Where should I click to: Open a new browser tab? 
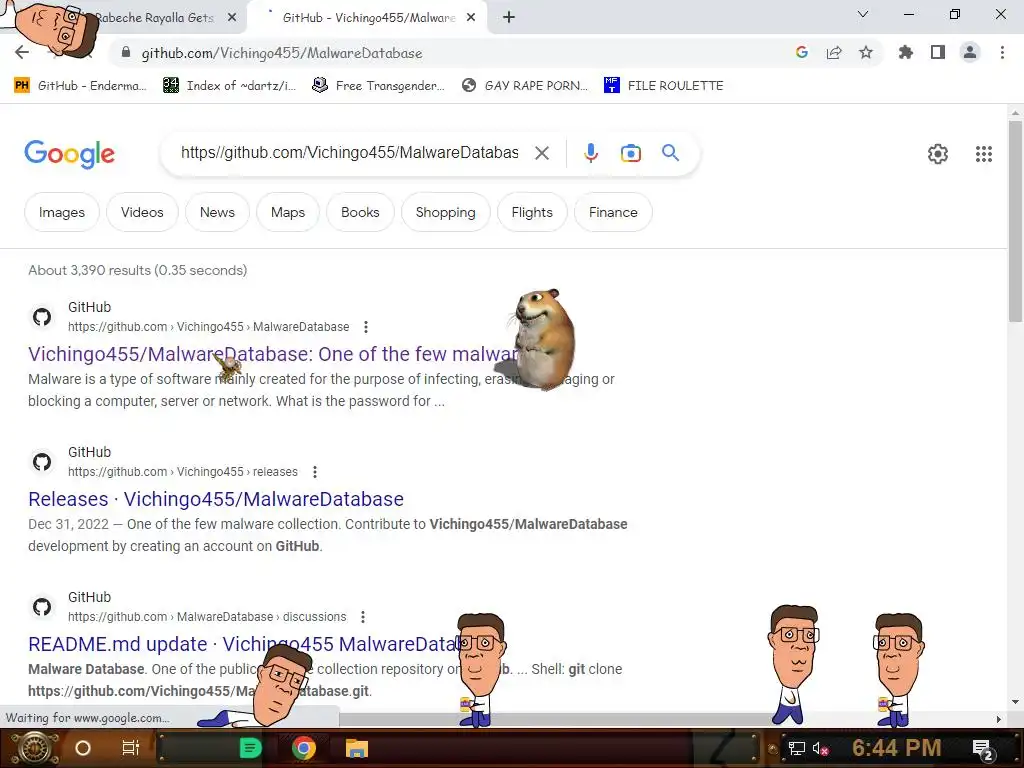coord(509,18)
